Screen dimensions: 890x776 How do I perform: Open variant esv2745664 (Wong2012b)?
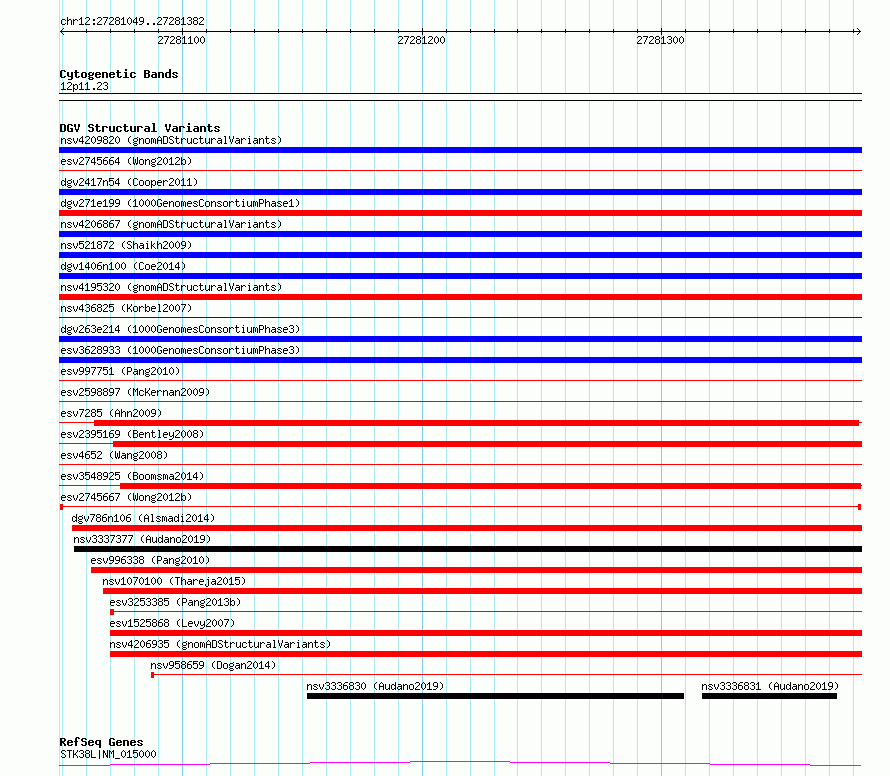click(126, 161)
